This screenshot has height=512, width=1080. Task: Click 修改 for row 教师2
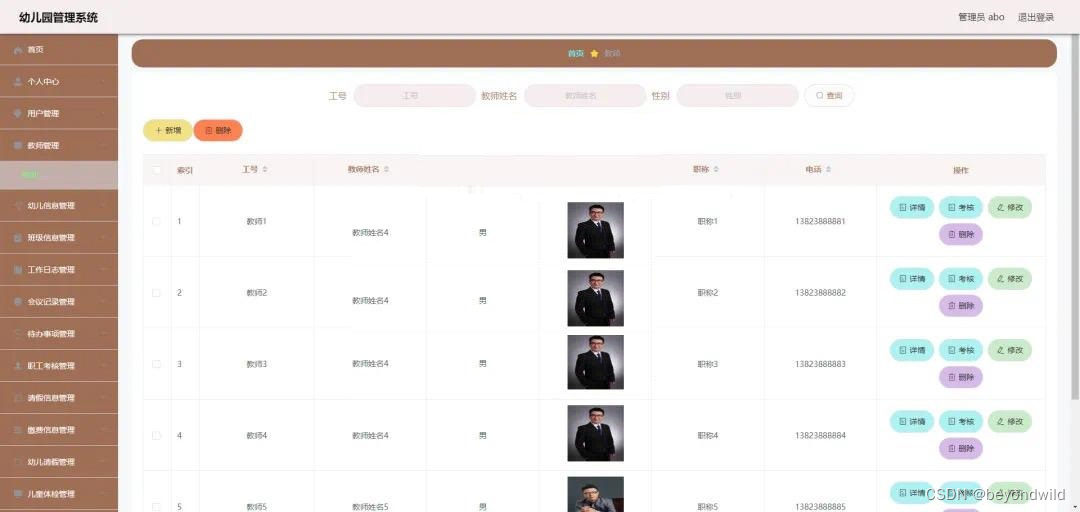(1010, 279)
